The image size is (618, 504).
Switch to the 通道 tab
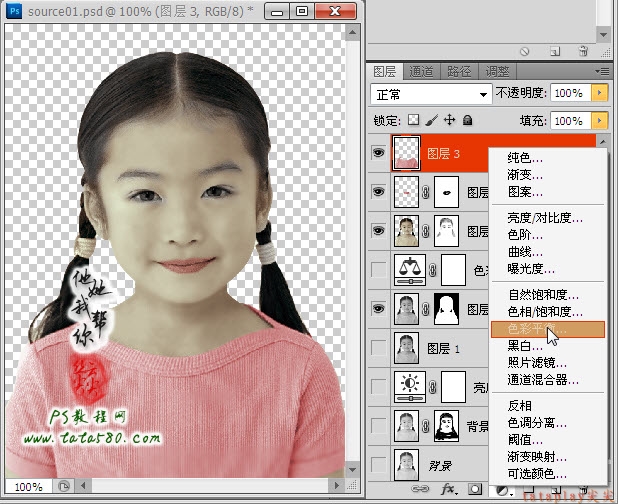(x=421, y=72)
